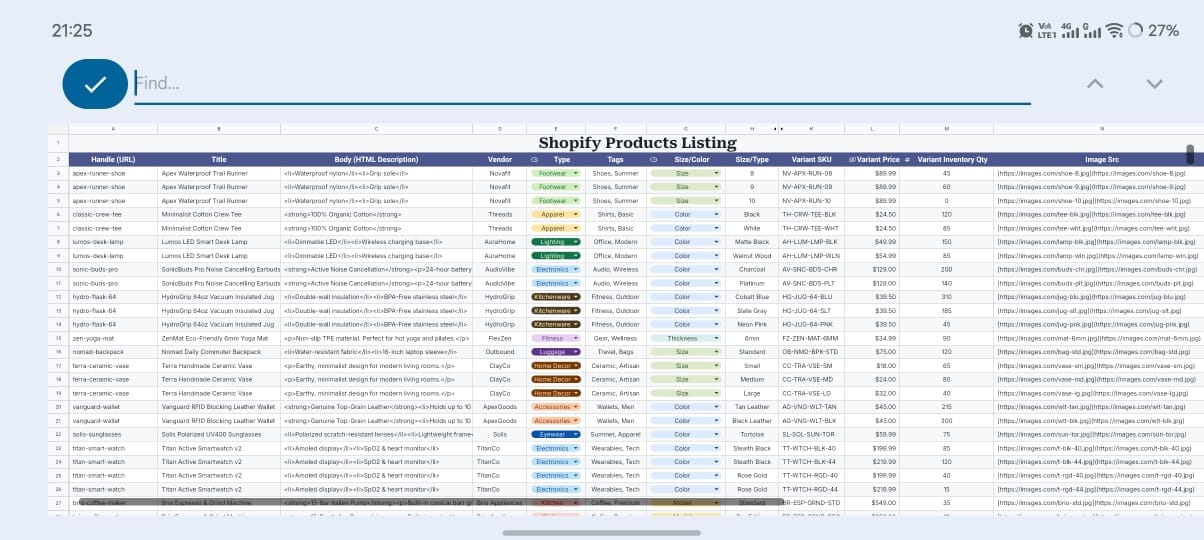Open Color dropdown in Neon Pink row
Screen dimensions: 1204x540
tap(686, 324)
